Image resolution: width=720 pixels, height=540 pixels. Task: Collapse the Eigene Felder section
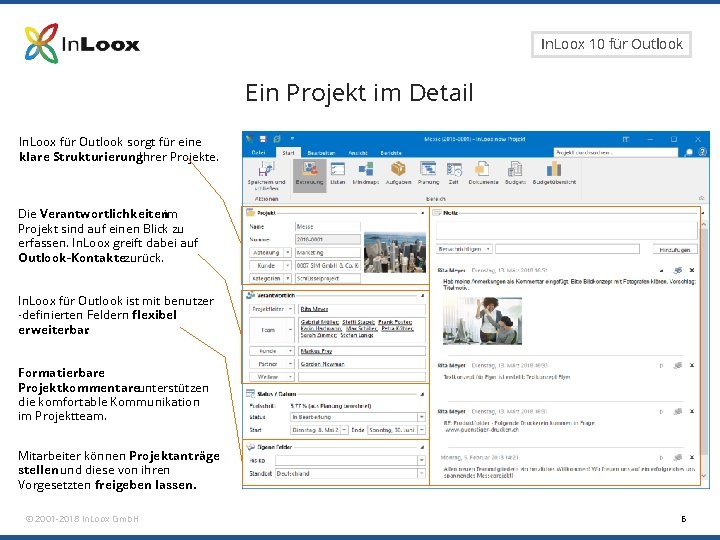(422, 447)
